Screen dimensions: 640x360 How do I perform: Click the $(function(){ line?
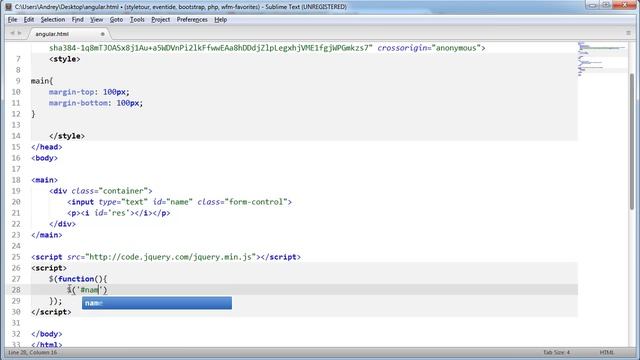(78, 279)
